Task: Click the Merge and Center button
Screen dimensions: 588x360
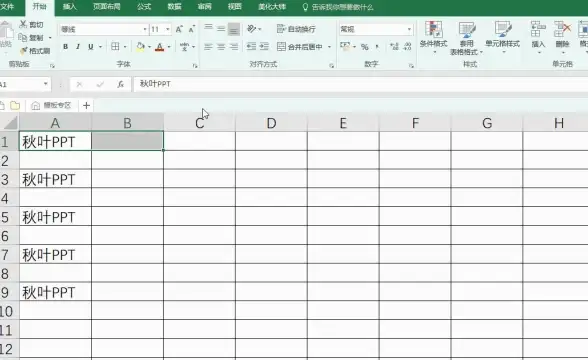Action: click(x=300, y=46)
